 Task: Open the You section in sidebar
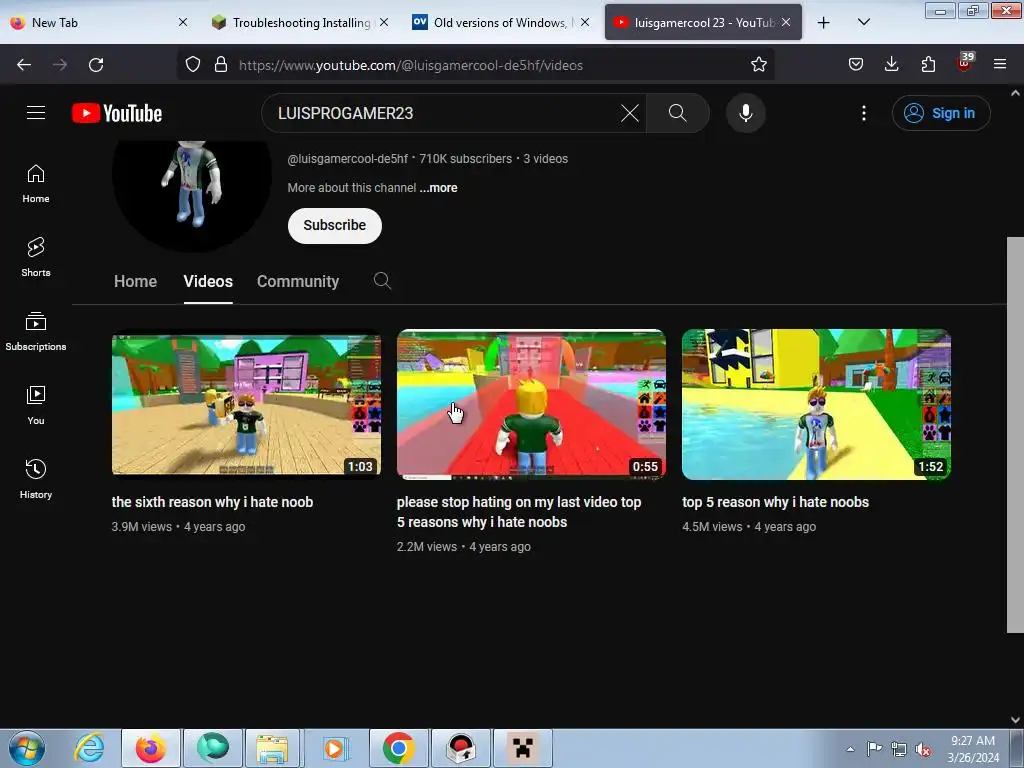pyautogui.click(x=36, y=406)
